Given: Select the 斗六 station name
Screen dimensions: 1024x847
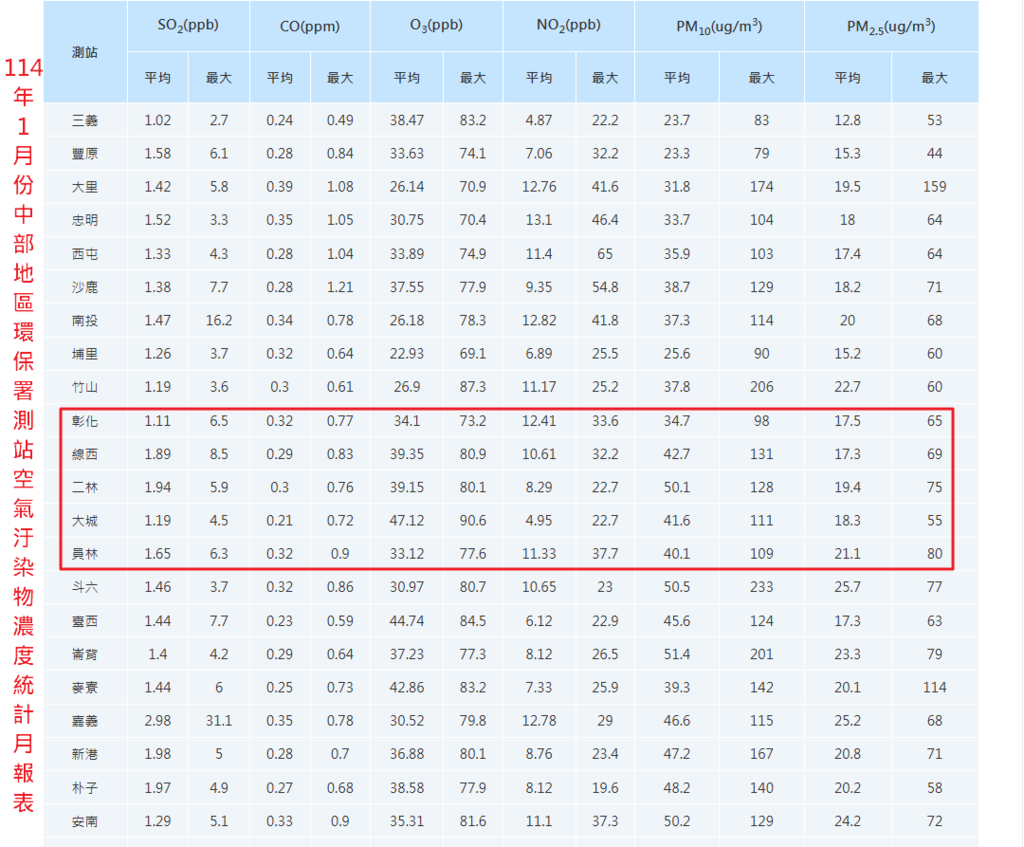Looking at the screenshot, I should tap(85, 587).
